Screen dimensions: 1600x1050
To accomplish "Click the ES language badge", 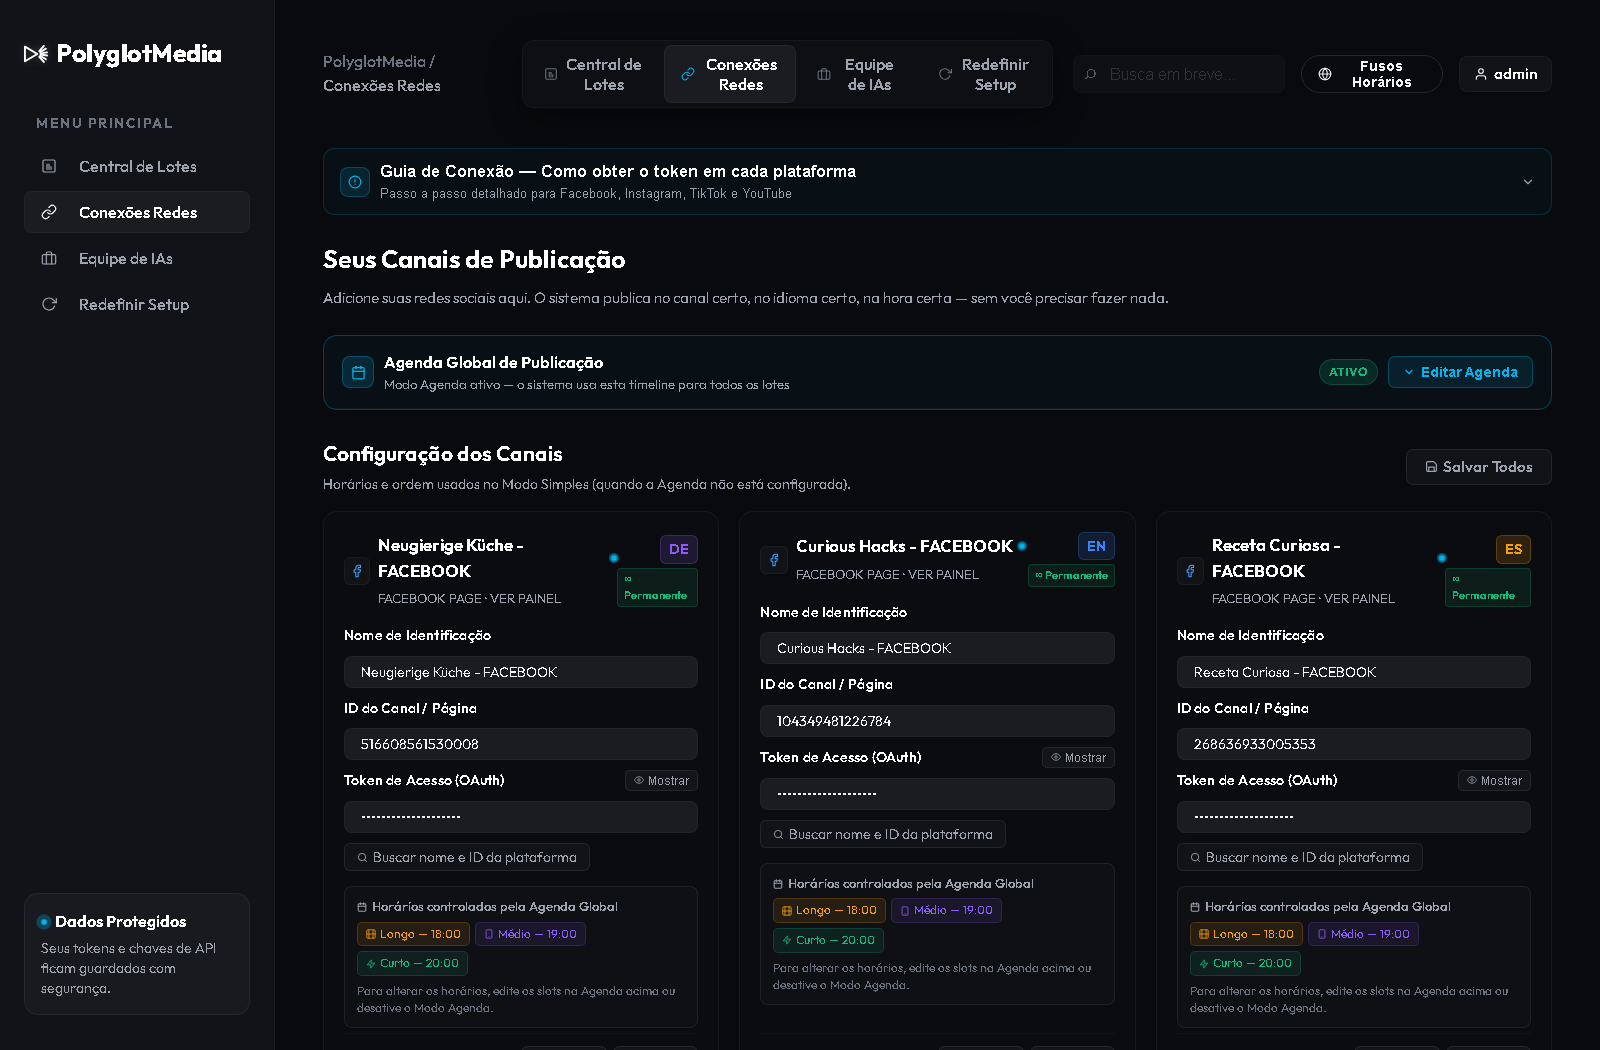I will click(x=1513, y=549).
